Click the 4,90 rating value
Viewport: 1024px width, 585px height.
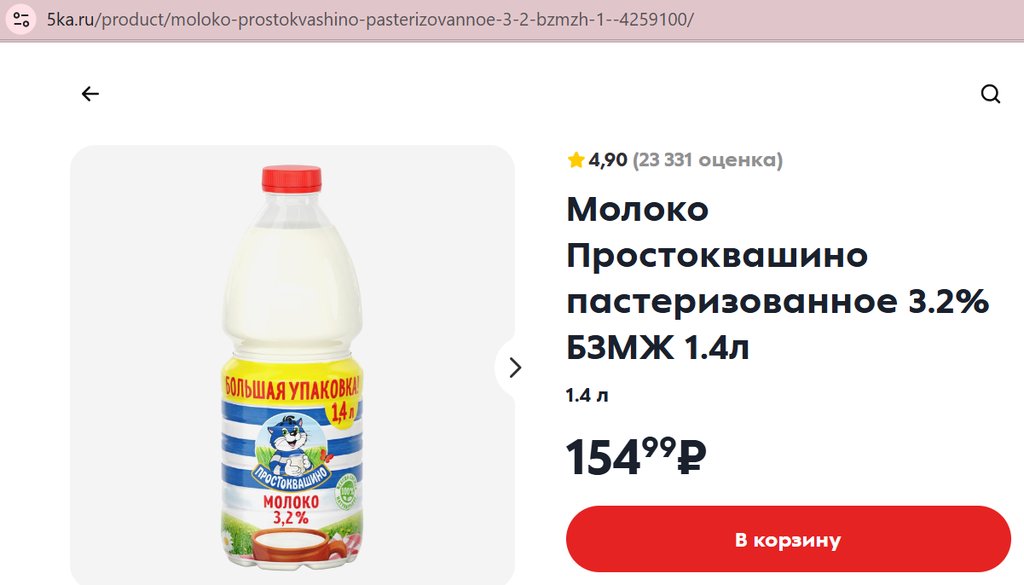607,160
